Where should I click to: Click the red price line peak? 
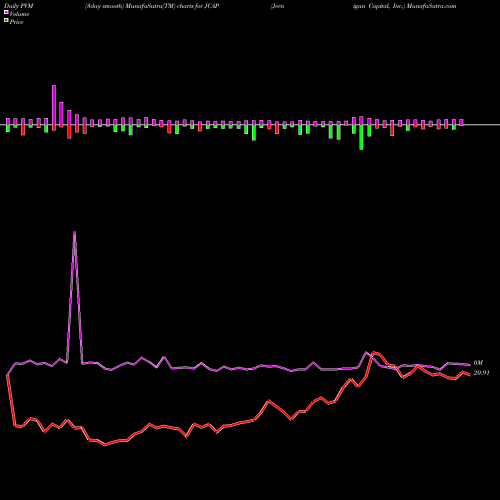click(x=374, y=352)
